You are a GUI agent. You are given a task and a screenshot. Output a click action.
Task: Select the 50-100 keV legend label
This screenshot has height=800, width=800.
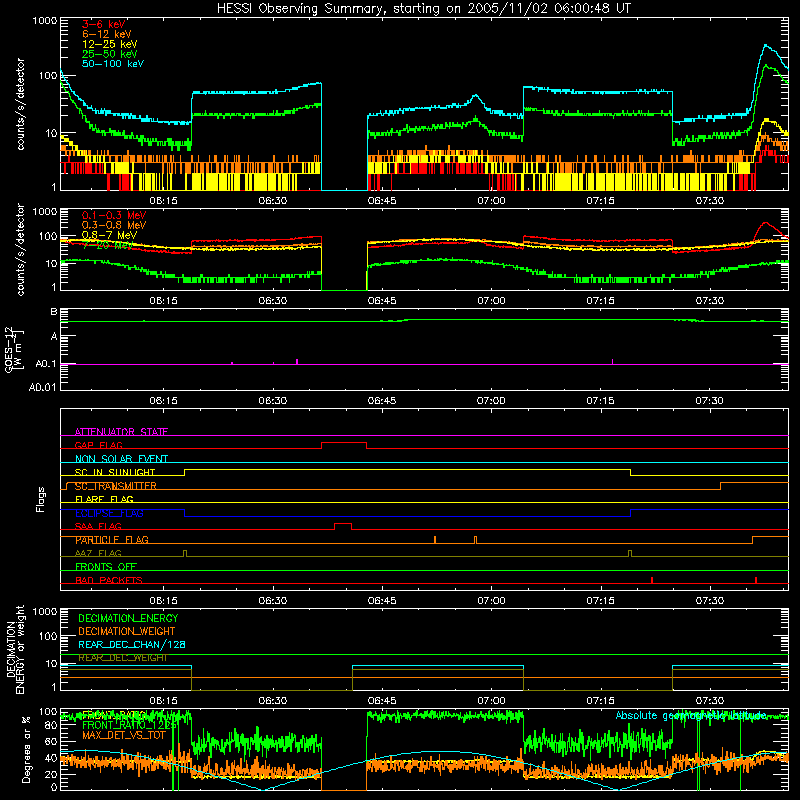coord(113,64)
